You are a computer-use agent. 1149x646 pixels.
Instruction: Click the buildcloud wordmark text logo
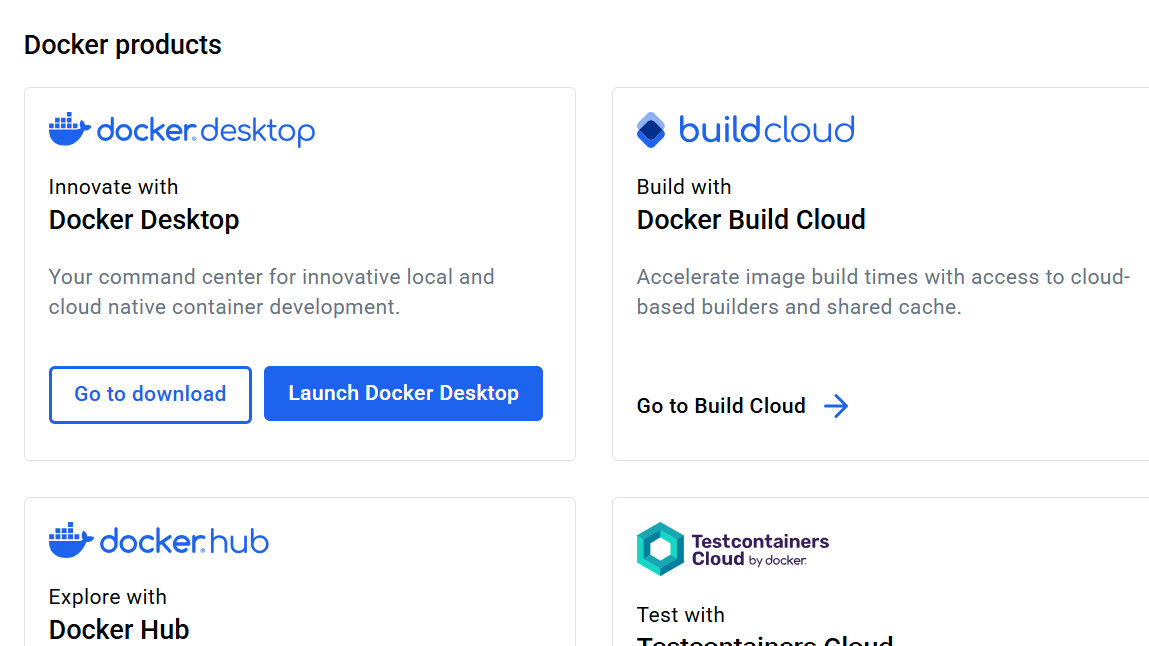pyautogui.click(x=766, y=130)
